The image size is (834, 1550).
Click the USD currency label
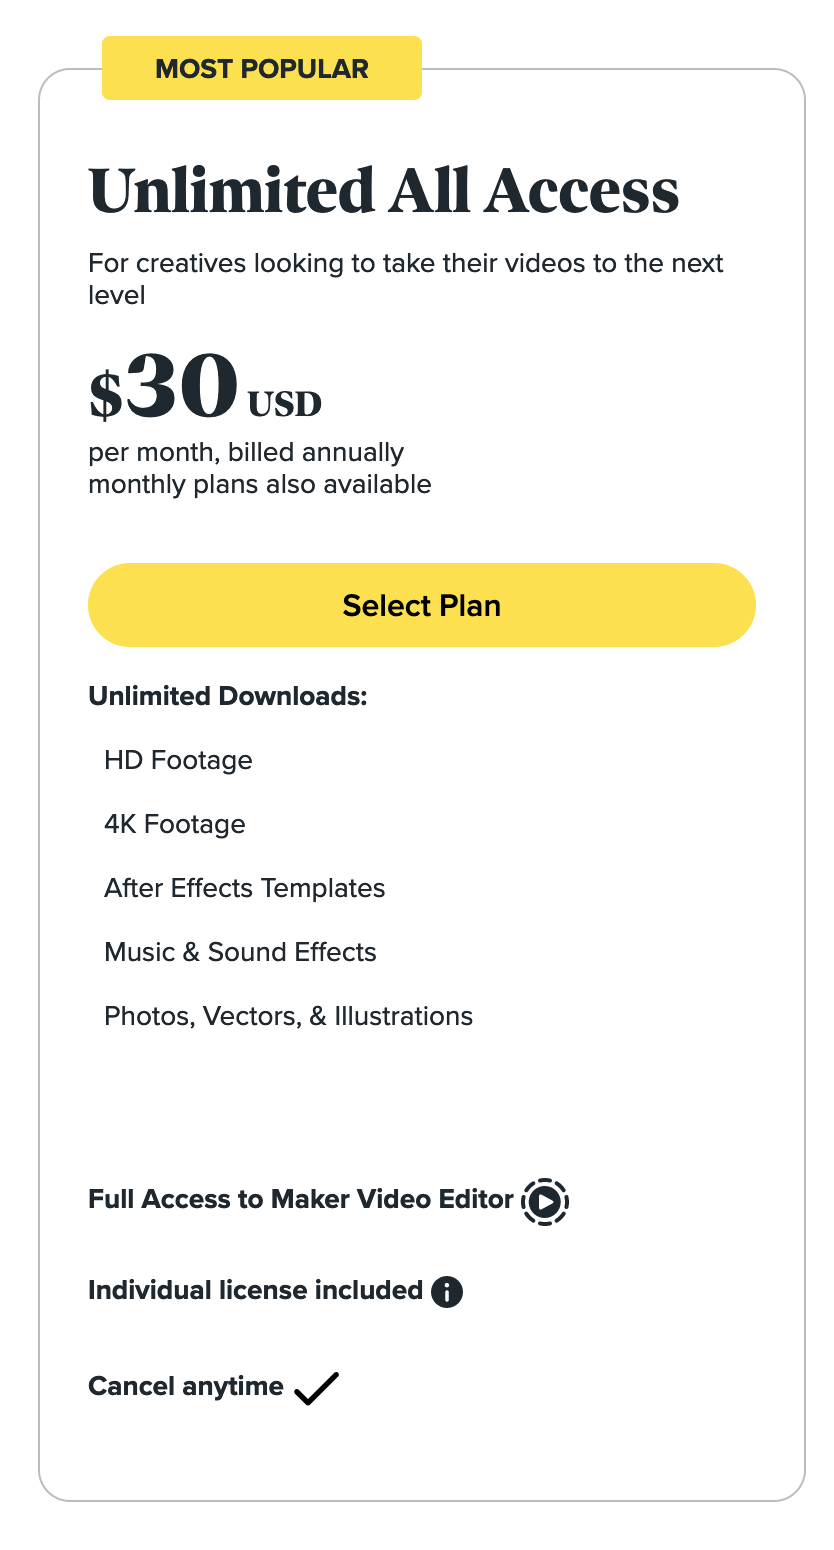tap(285, 404)
